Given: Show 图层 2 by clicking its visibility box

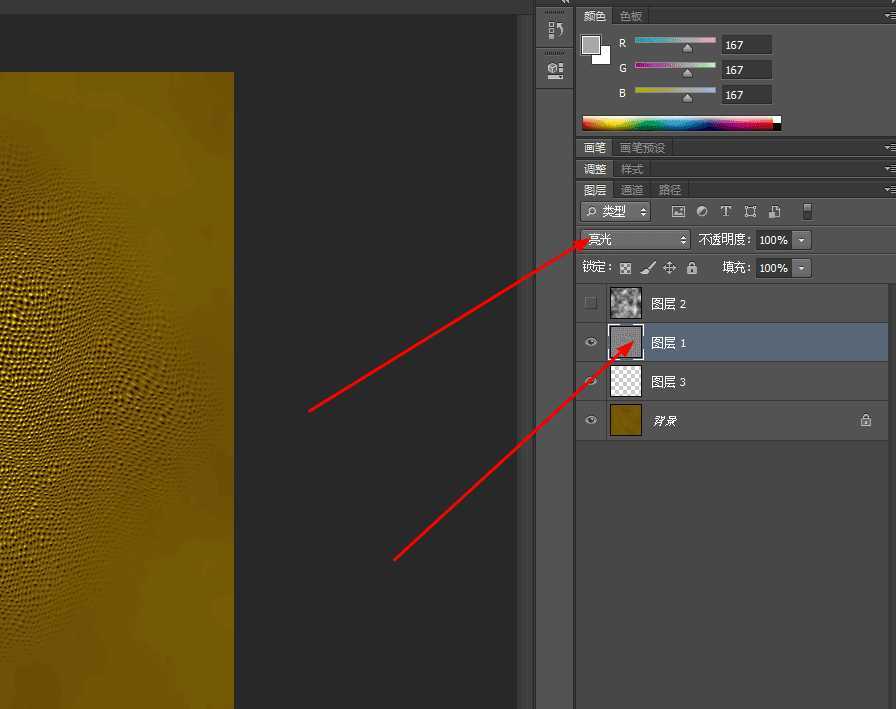Looking at the screenshot, I should point(591,303).
